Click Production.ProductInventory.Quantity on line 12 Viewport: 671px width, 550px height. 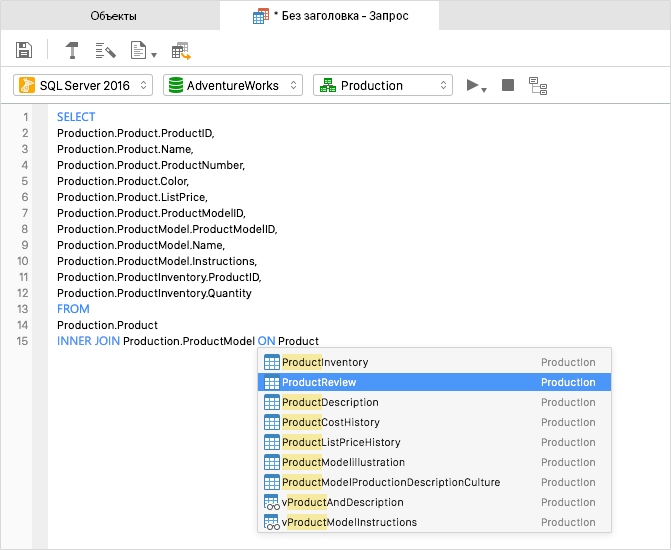tap(154, 293)
